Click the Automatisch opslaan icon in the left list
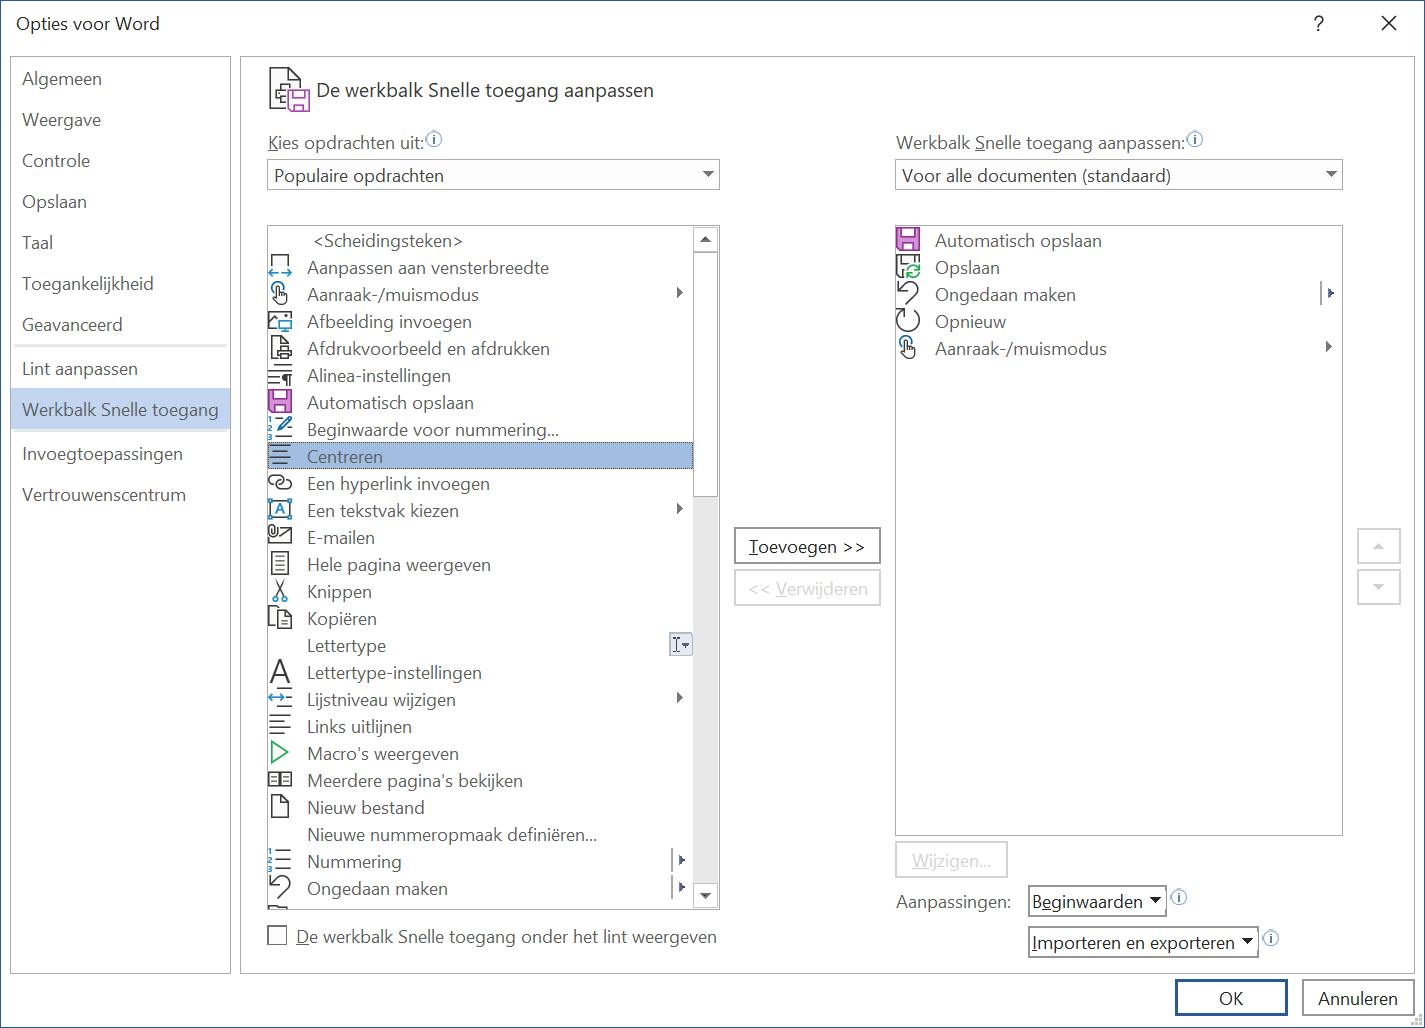Image resolution: width=1425 pixels, height=1028 pixels. (x=280, y=403)
